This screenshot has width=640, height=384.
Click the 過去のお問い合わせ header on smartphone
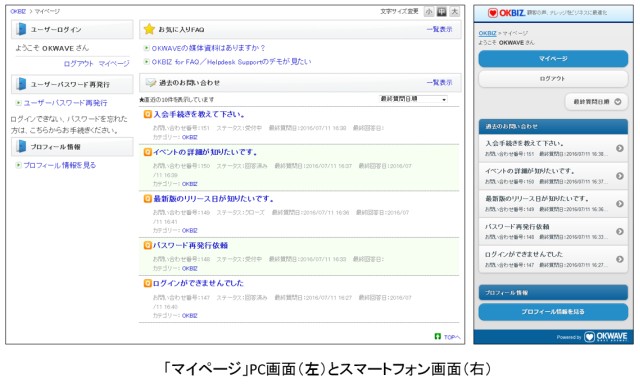(553, 127)
